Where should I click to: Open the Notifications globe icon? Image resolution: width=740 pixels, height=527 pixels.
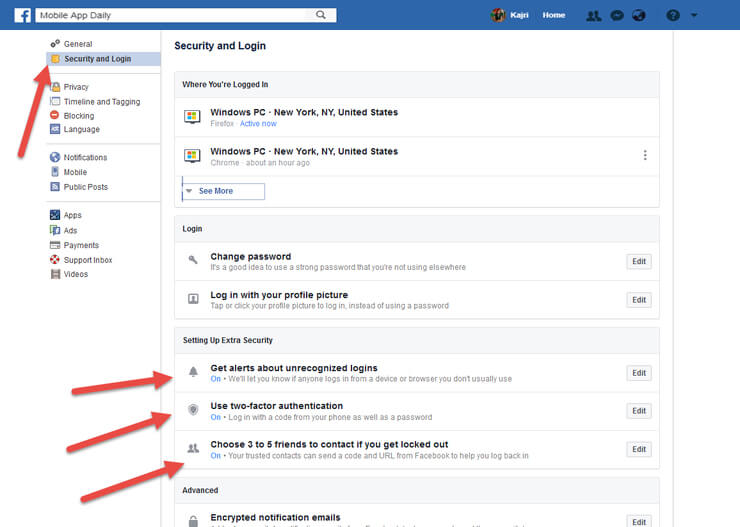point(639,16)
